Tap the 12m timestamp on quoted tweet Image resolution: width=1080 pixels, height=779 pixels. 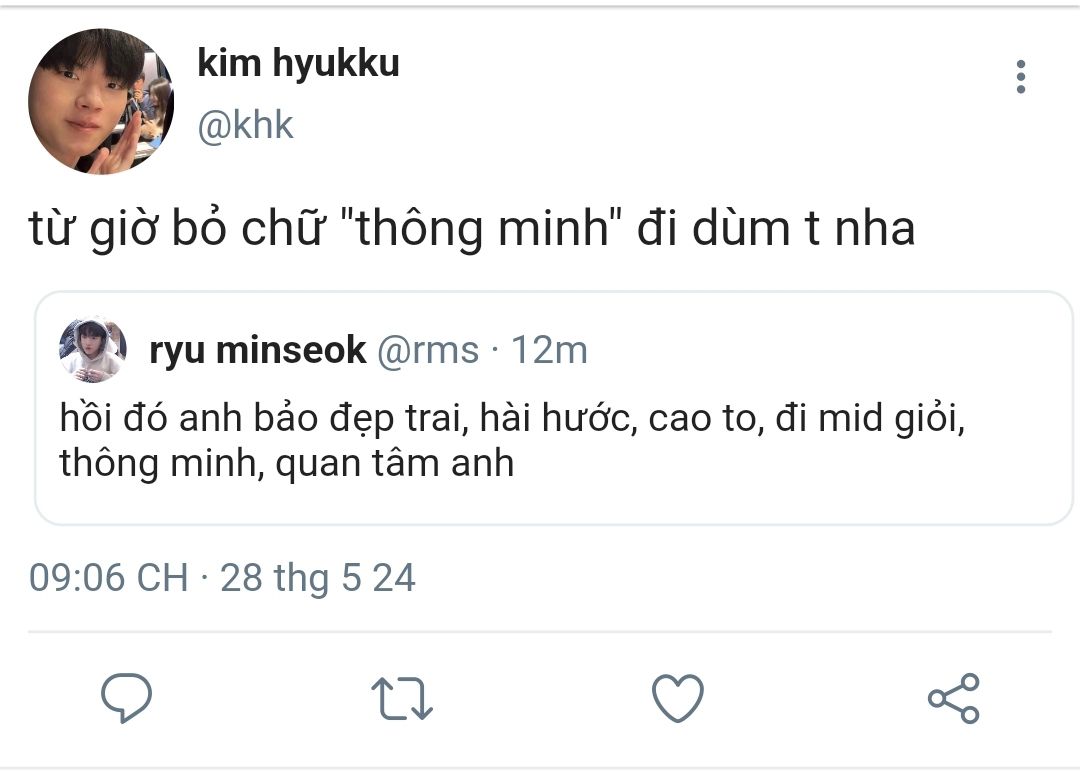[x=549, y=350]
